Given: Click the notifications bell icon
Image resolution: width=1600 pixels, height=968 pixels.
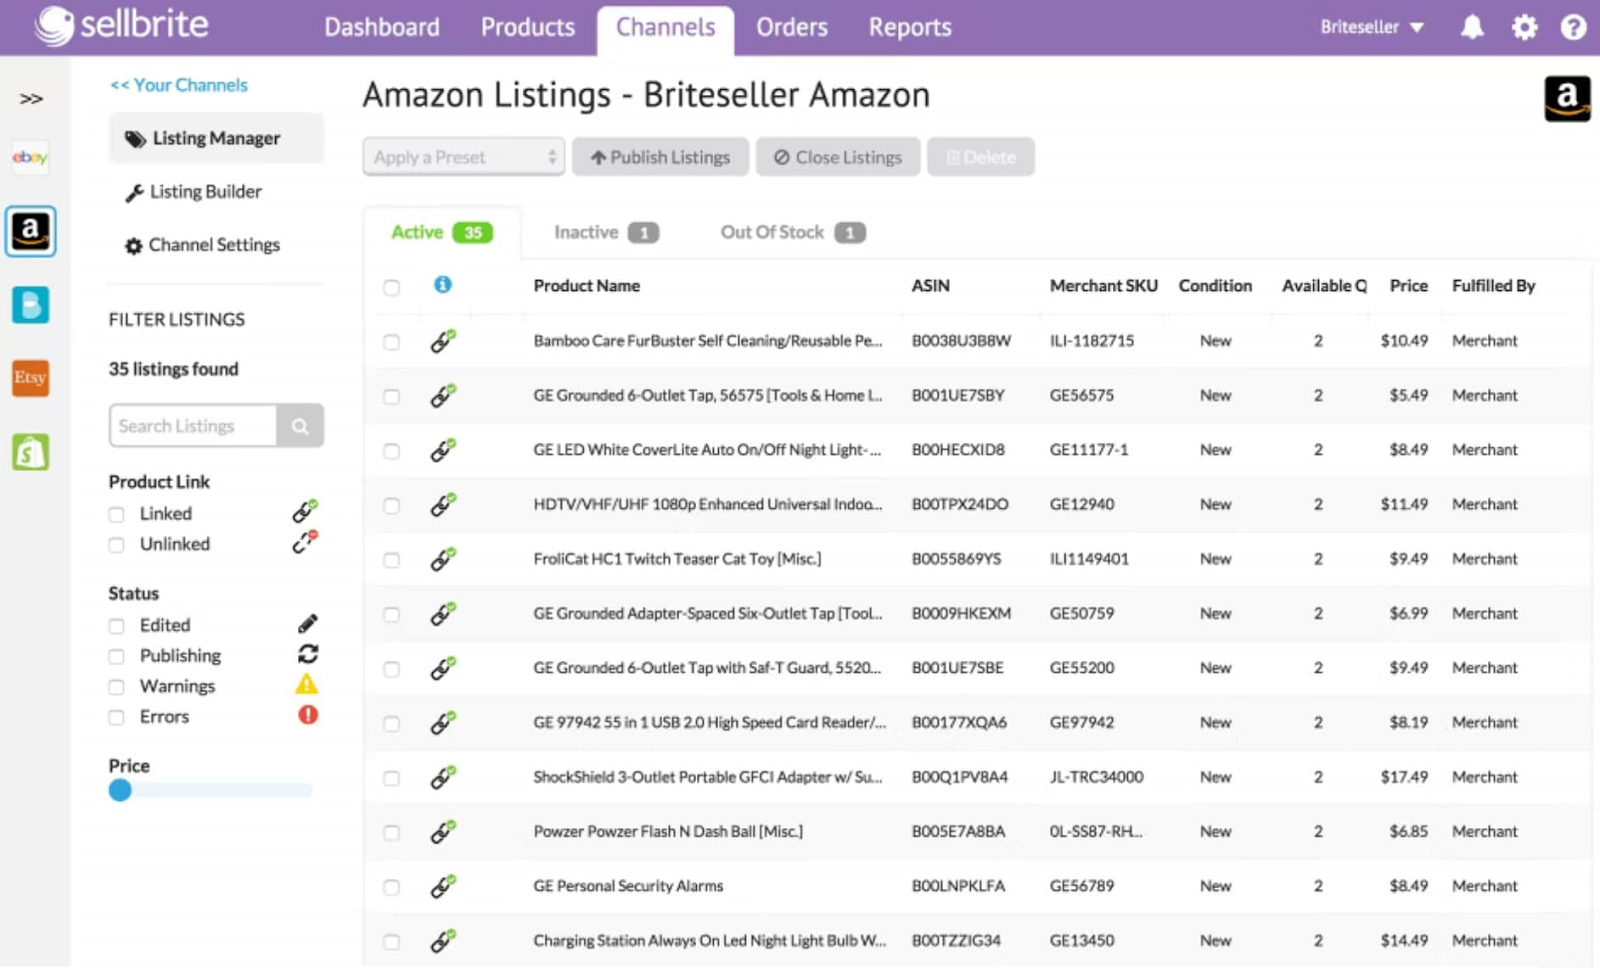Looking at the screenshot, I should coord(1472,27).
